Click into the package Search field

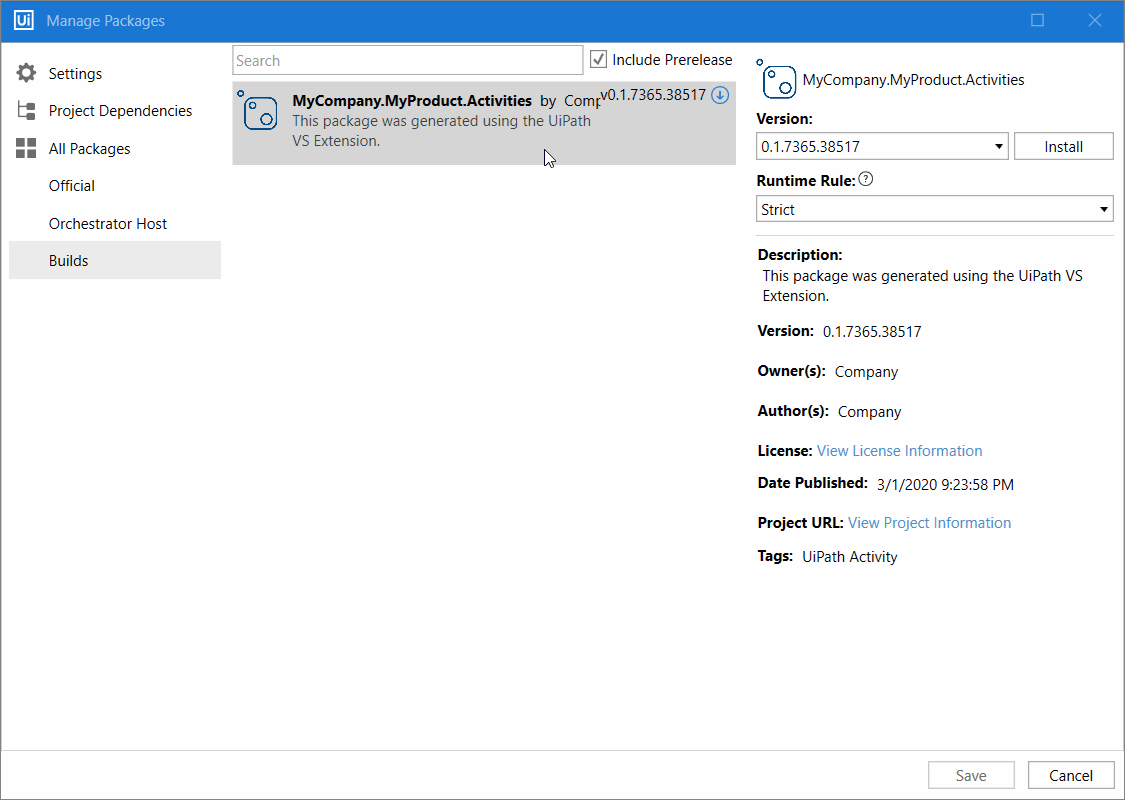[407, 60]
